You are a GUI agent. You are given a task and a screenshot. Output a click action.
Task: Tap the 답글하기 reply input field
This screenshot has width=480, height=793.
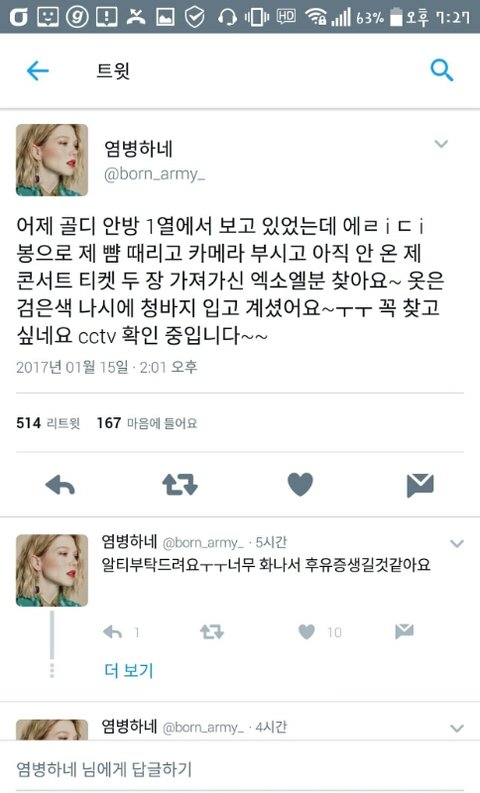[240, 769]
